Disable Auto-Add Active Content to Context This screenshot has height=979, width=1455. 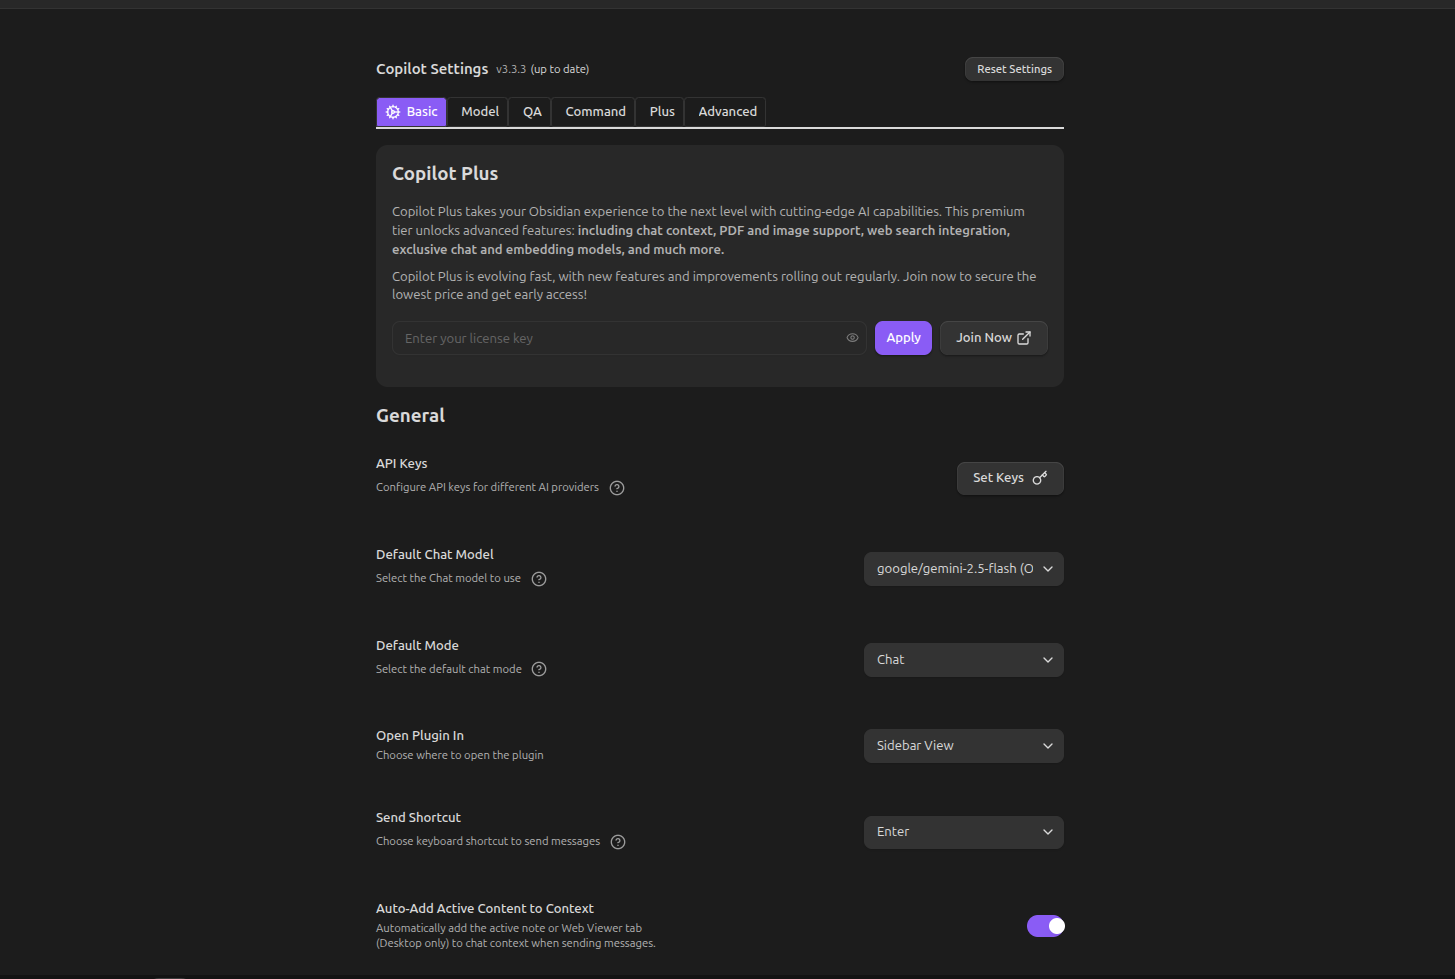coord(1046,926)
